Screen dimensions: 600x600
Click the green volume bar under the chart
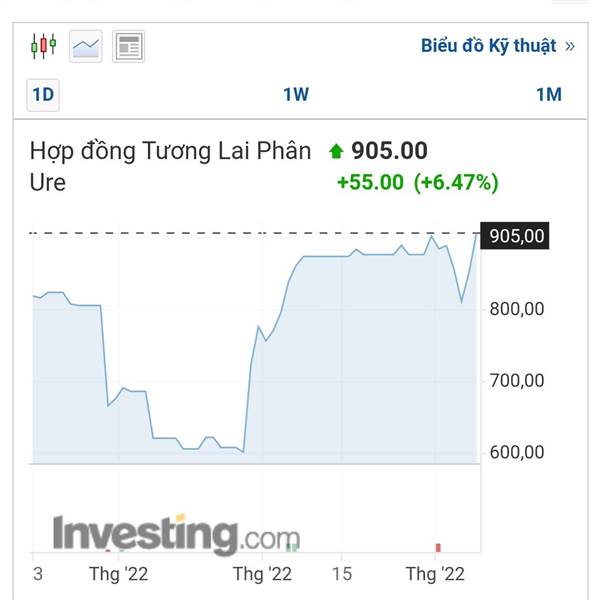[292, 548]
